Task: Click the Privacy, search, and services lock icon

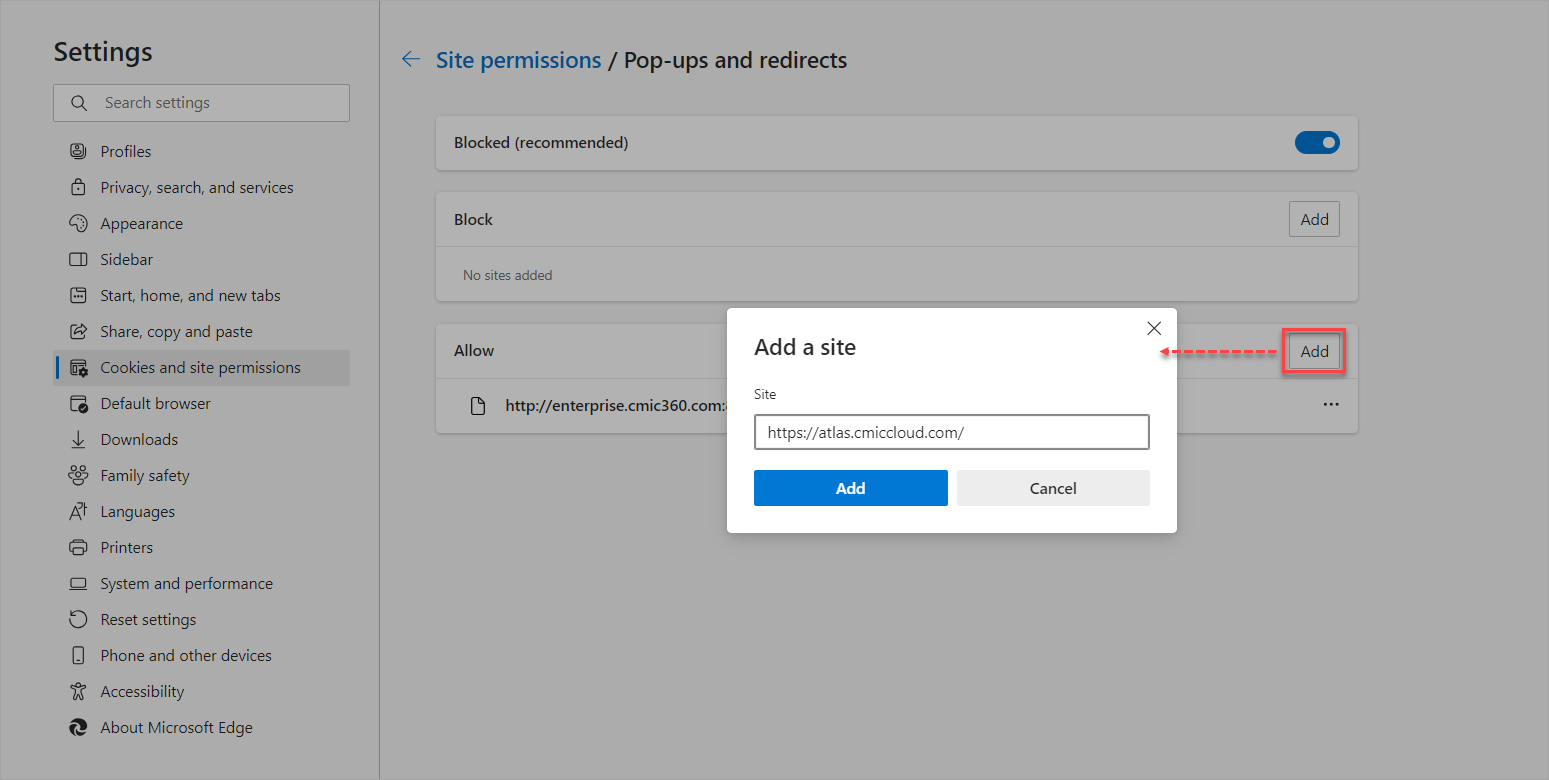Action: pos(78,187)
